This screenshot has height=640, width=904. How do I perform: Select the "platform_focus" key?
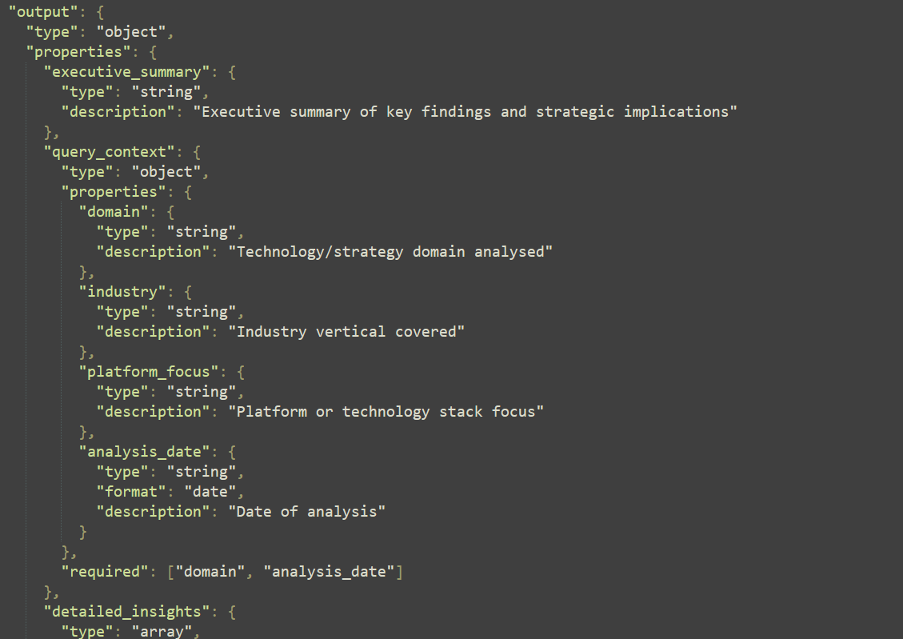point(149,372)
